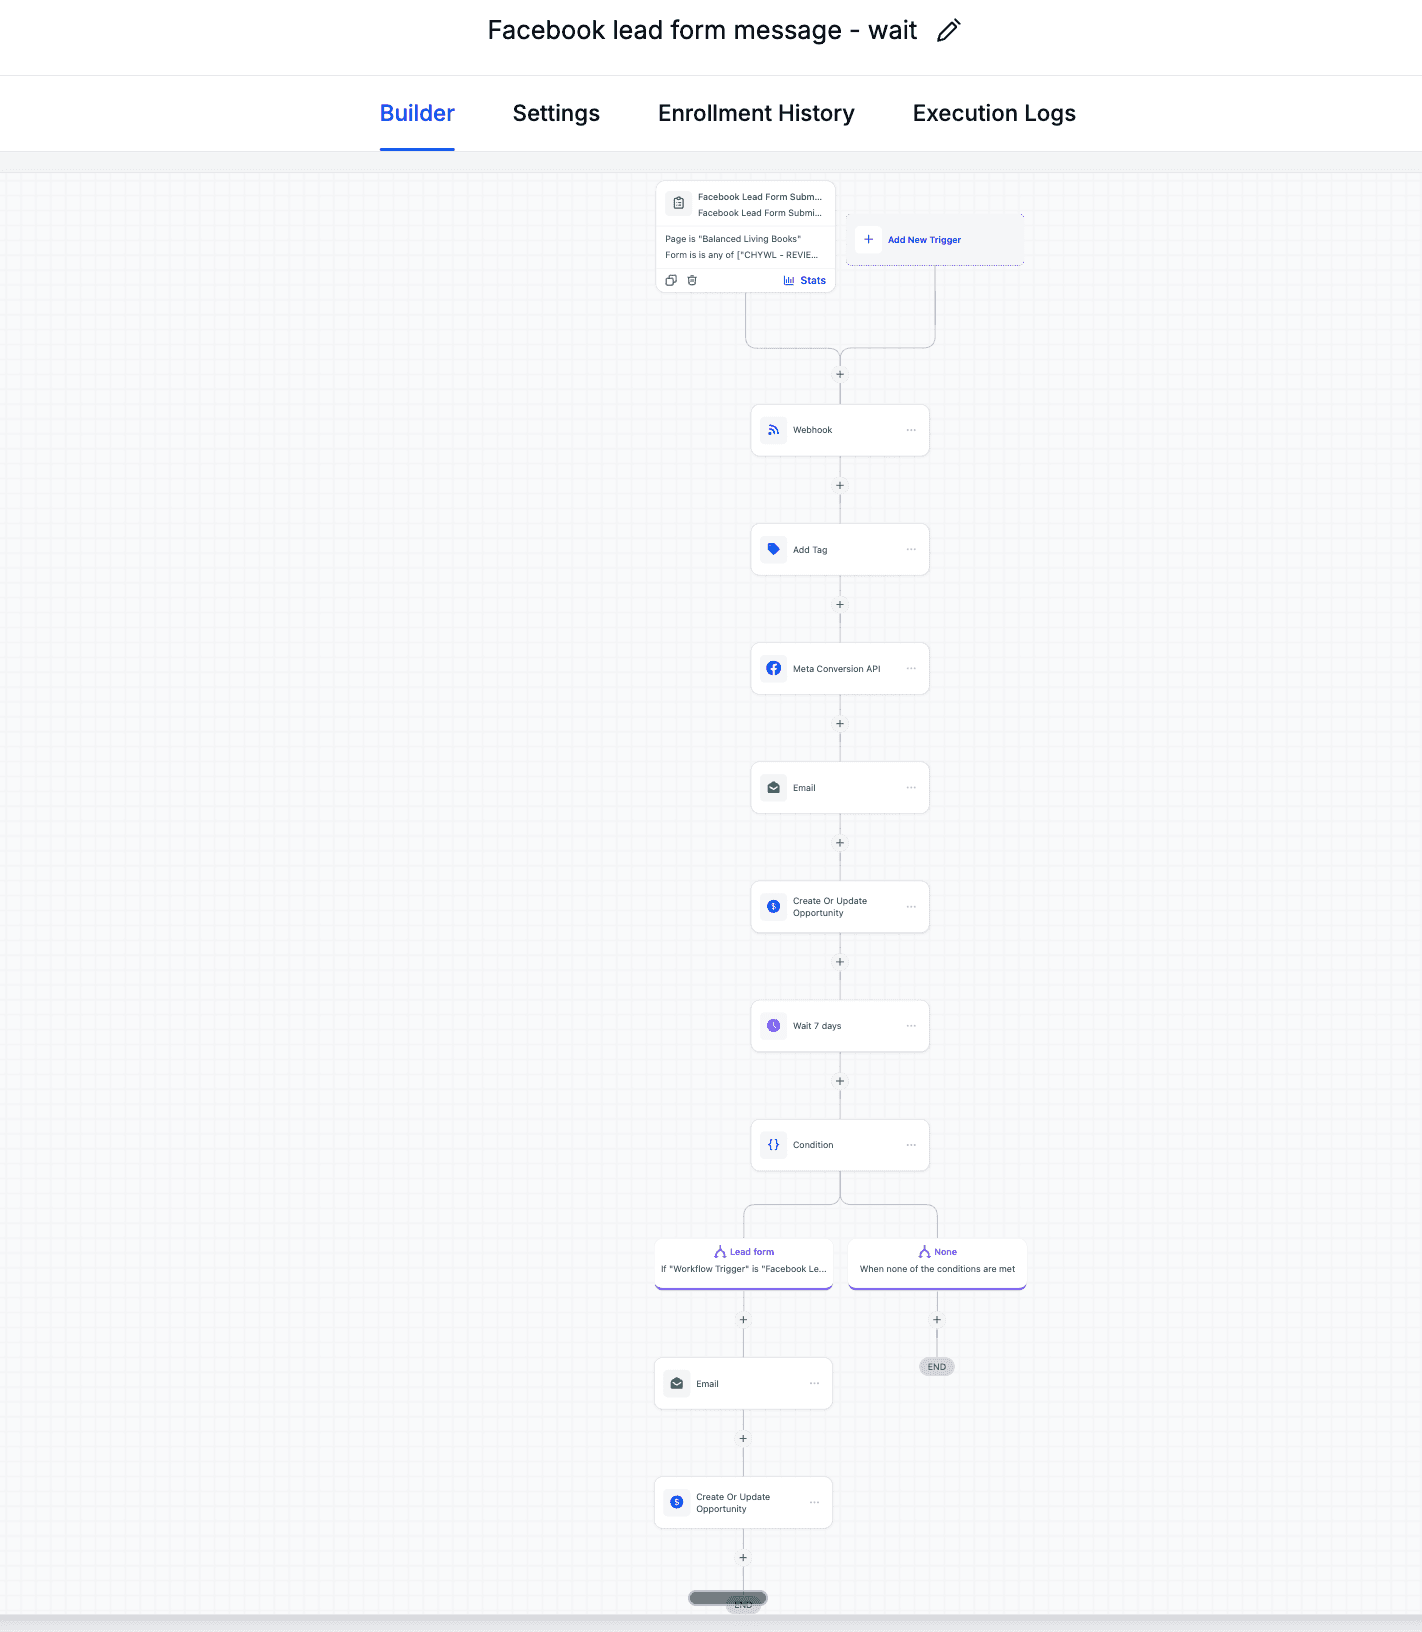Click 'When none of the conditions are met' text
Viewport: 1422px width, 1632px height.
tap(937, 1269)
